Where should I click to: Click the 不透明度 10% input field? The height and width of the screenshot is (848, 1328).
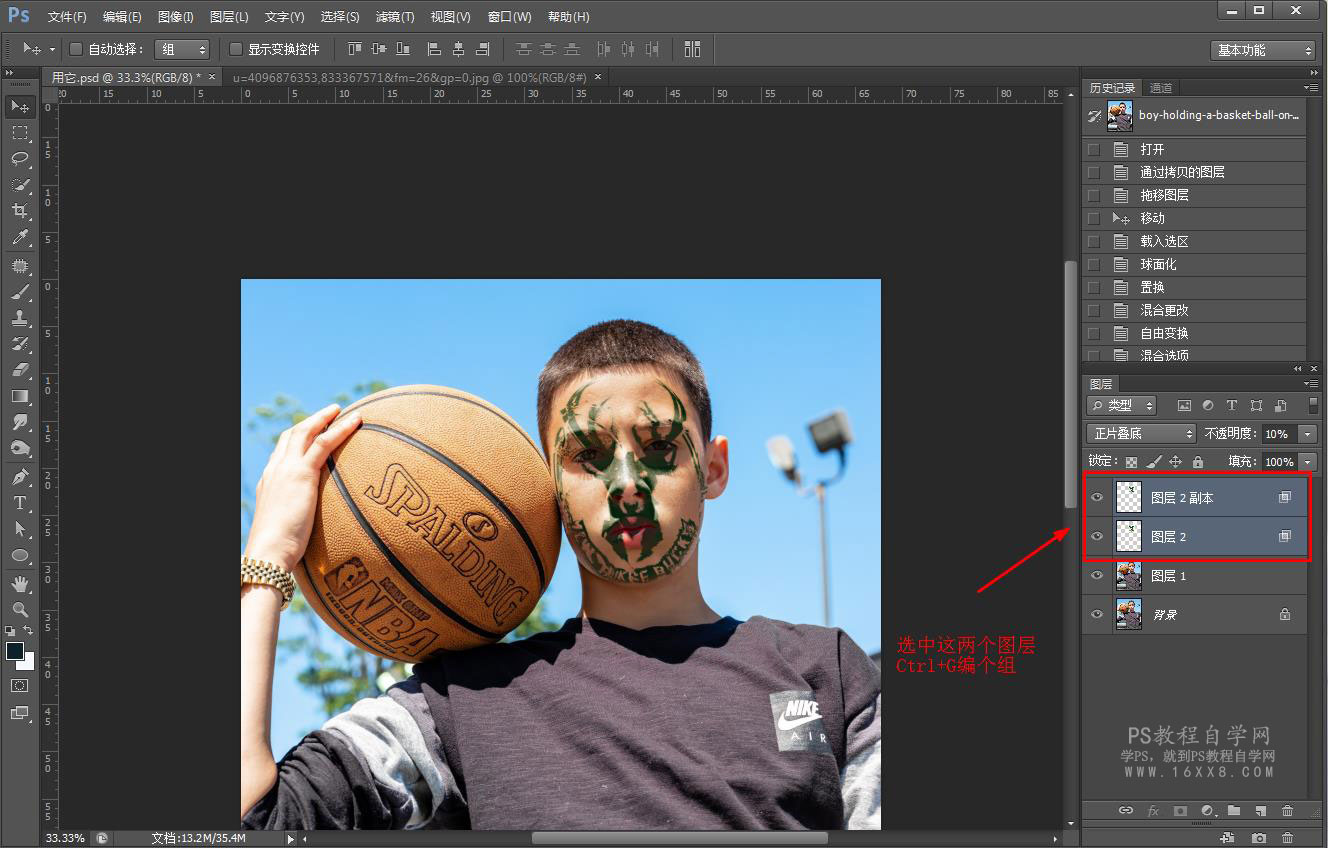click(1278, 434)
